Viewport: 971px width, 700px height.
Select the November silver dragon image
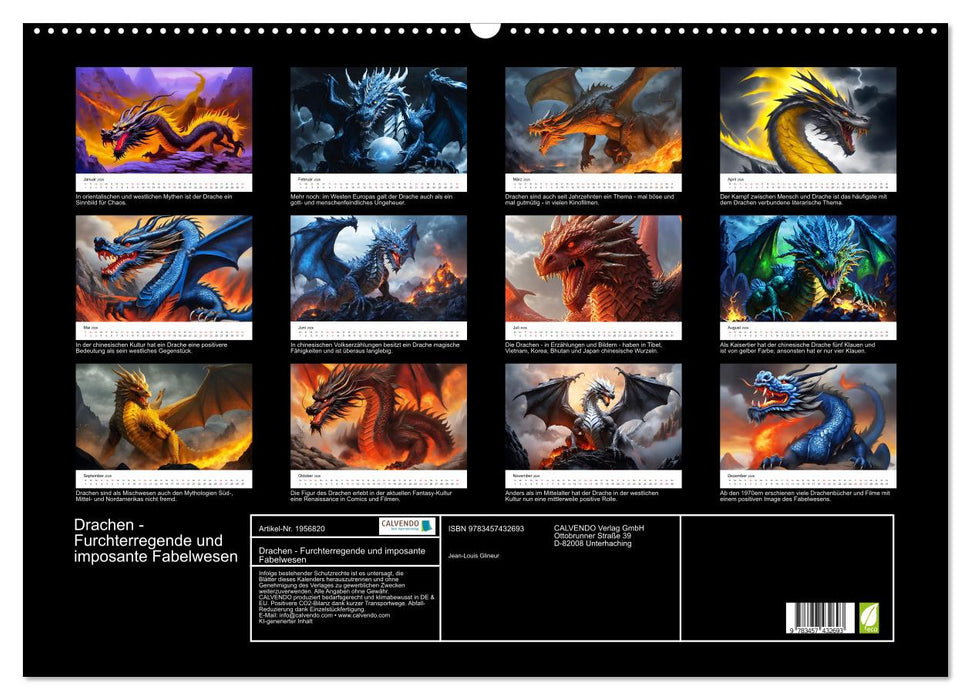point(593,416)
